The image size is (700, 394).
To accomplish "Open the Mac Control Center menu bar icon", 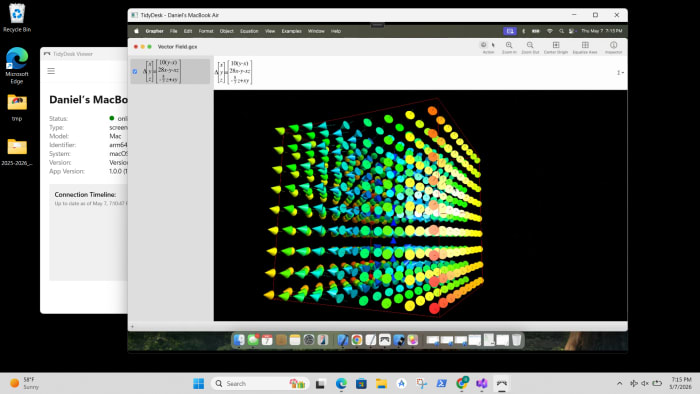I will 571,31.
